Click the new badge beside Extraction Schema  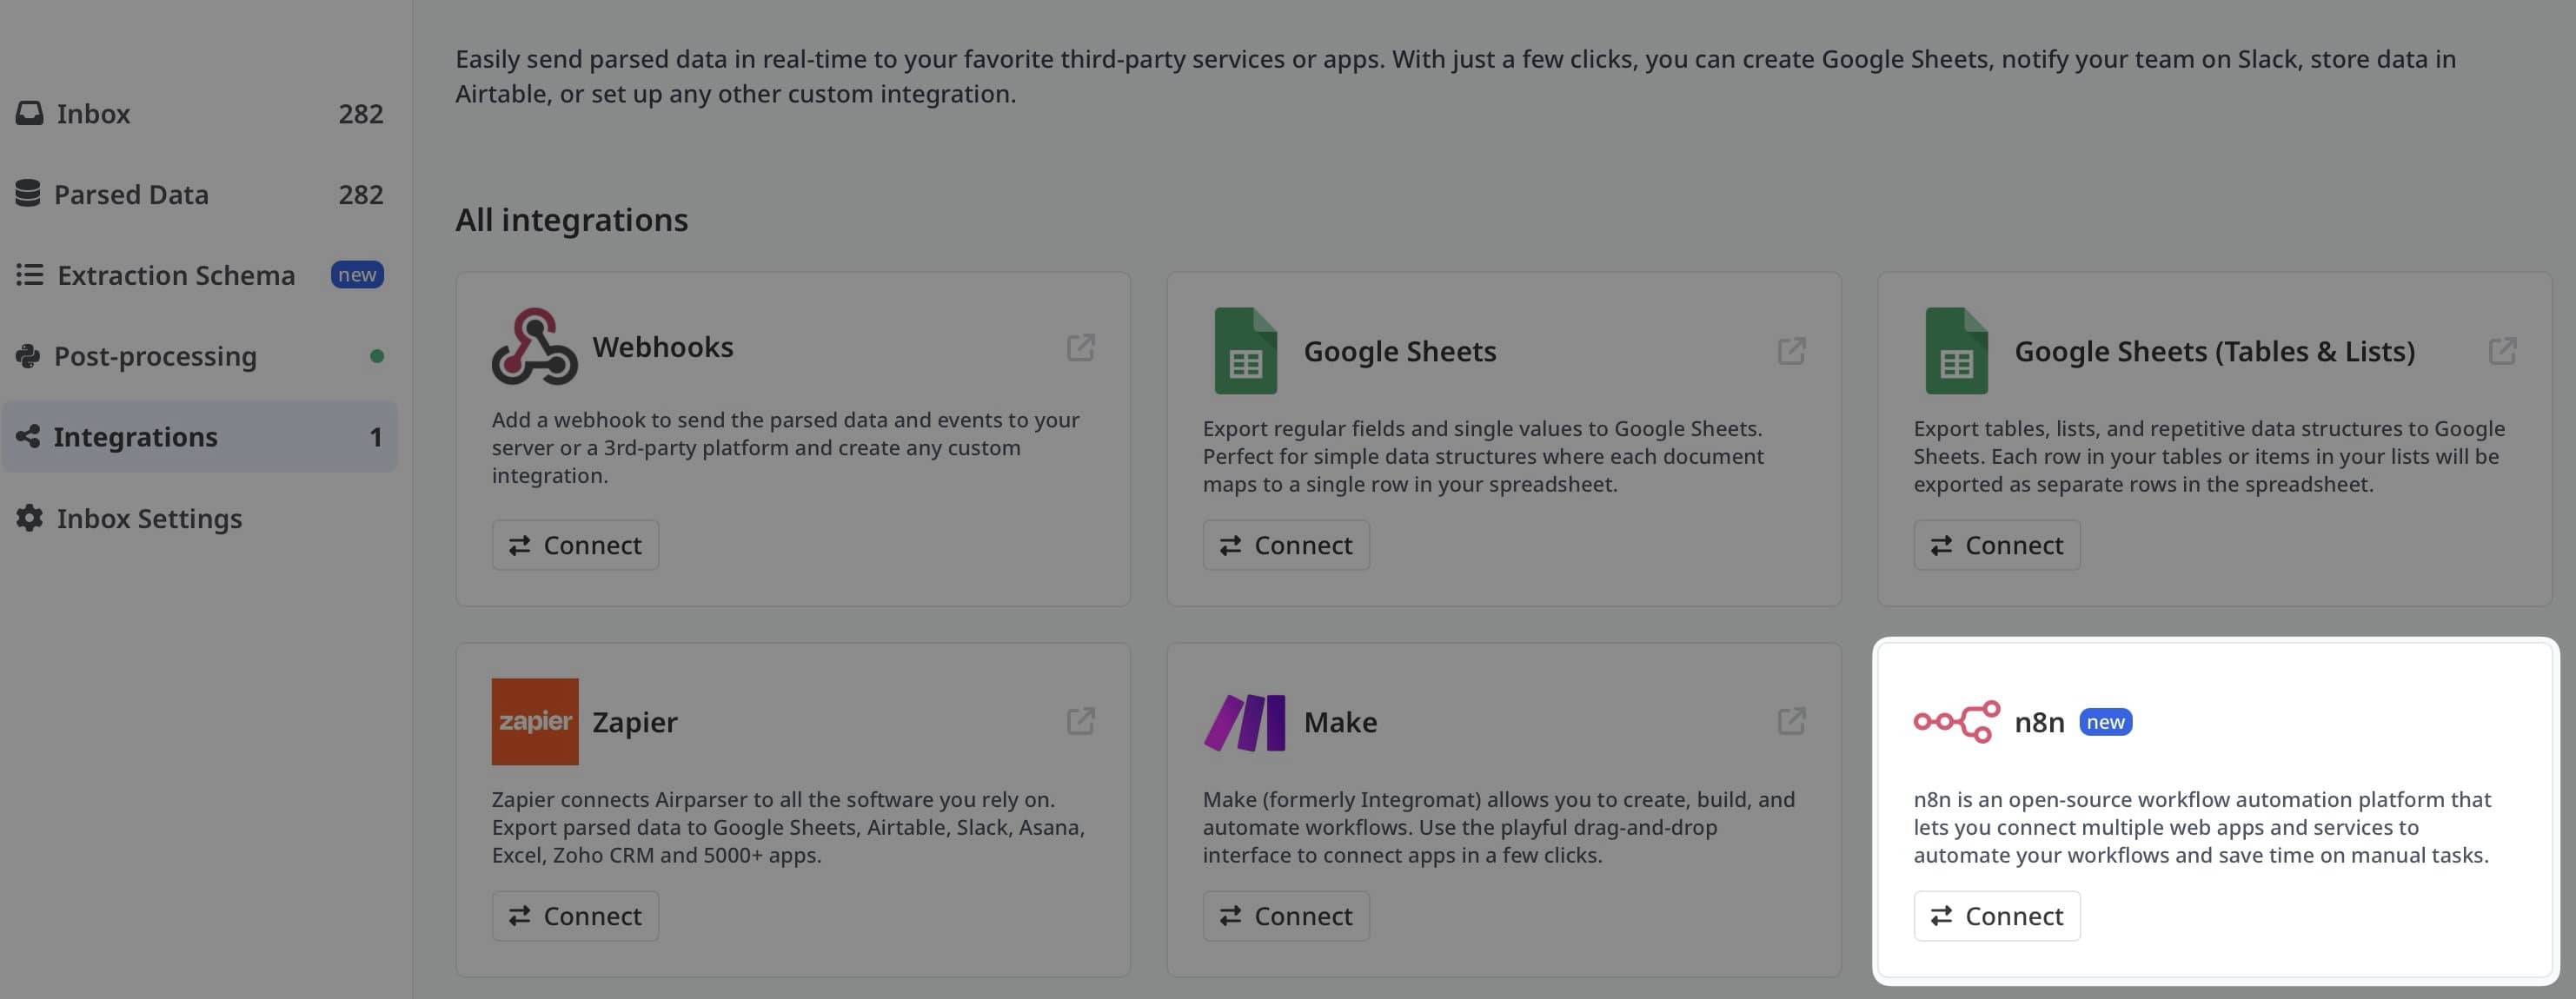pyautogui.click(x=357, y=274)
